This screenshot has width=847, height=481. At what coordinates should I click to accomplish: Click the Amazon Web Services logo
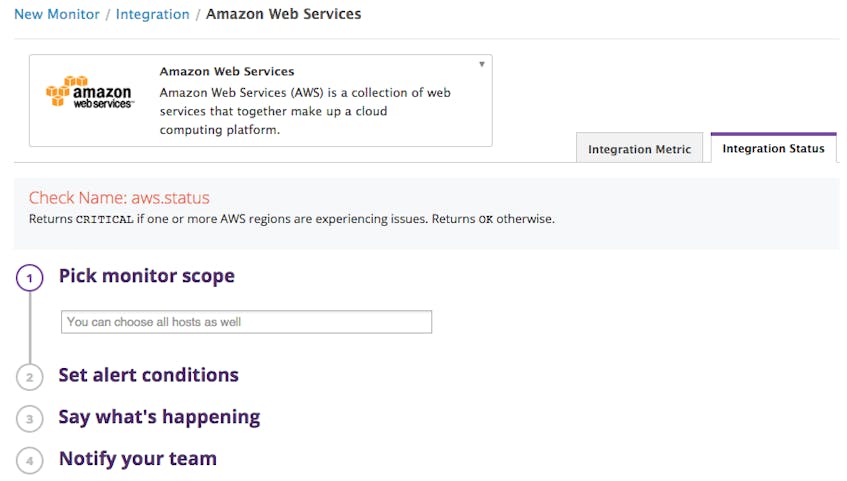pos(90,92)
